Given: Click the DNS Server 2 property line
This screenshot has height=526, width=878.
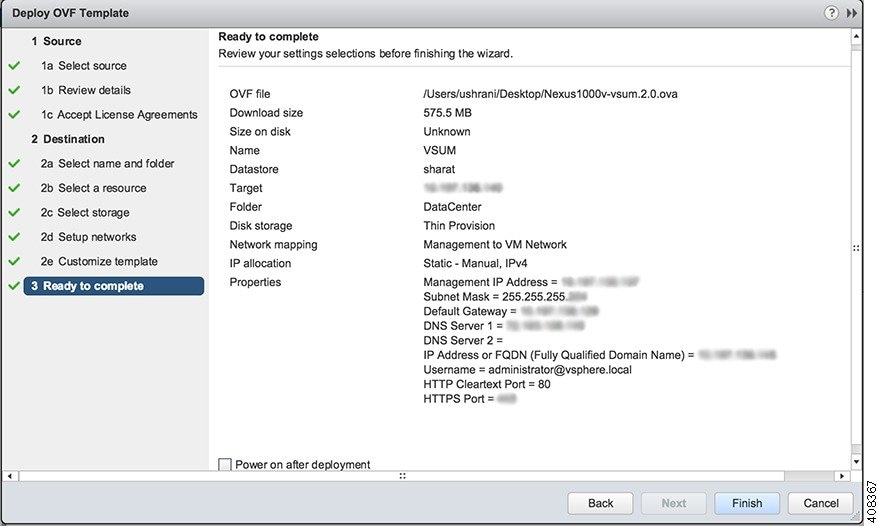Looking at the screenshot, I should [463, 341].
